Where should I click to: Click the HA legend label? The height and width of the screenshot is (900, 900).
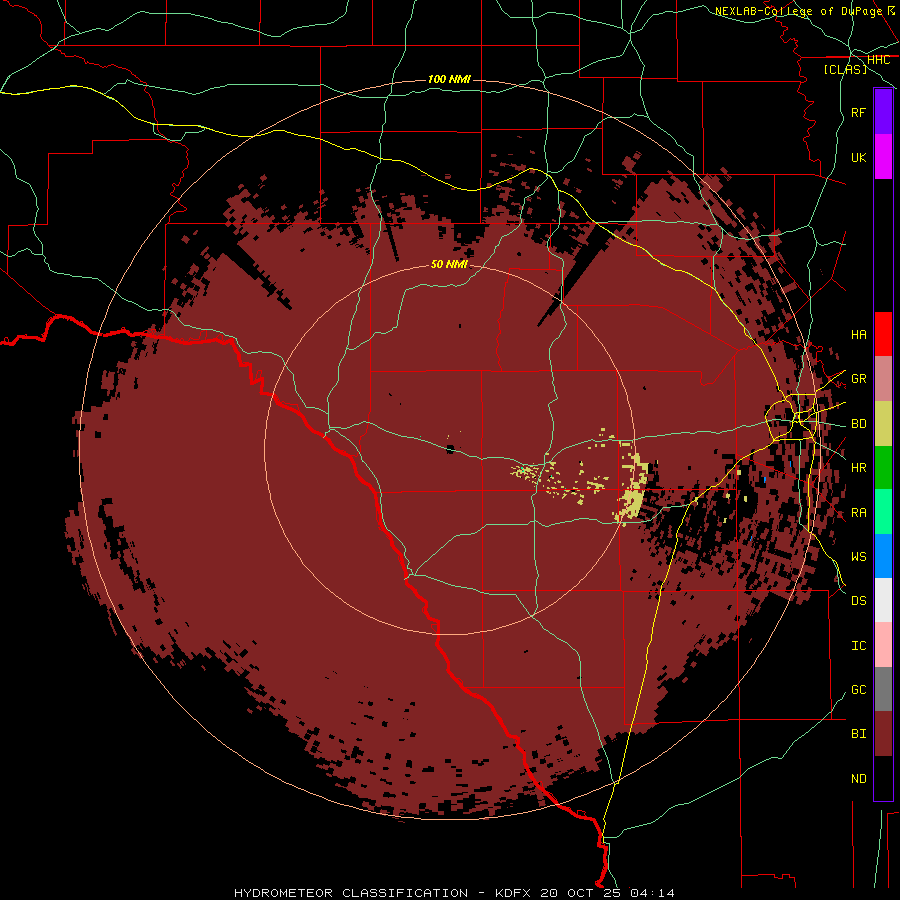858,335
